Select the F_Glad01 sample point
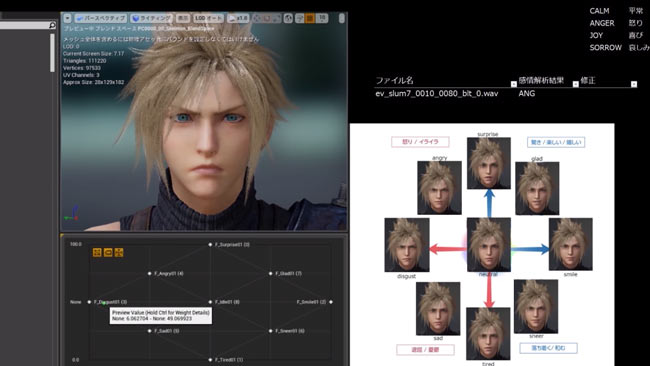650x366 pixels. click(x=271, y=274)
